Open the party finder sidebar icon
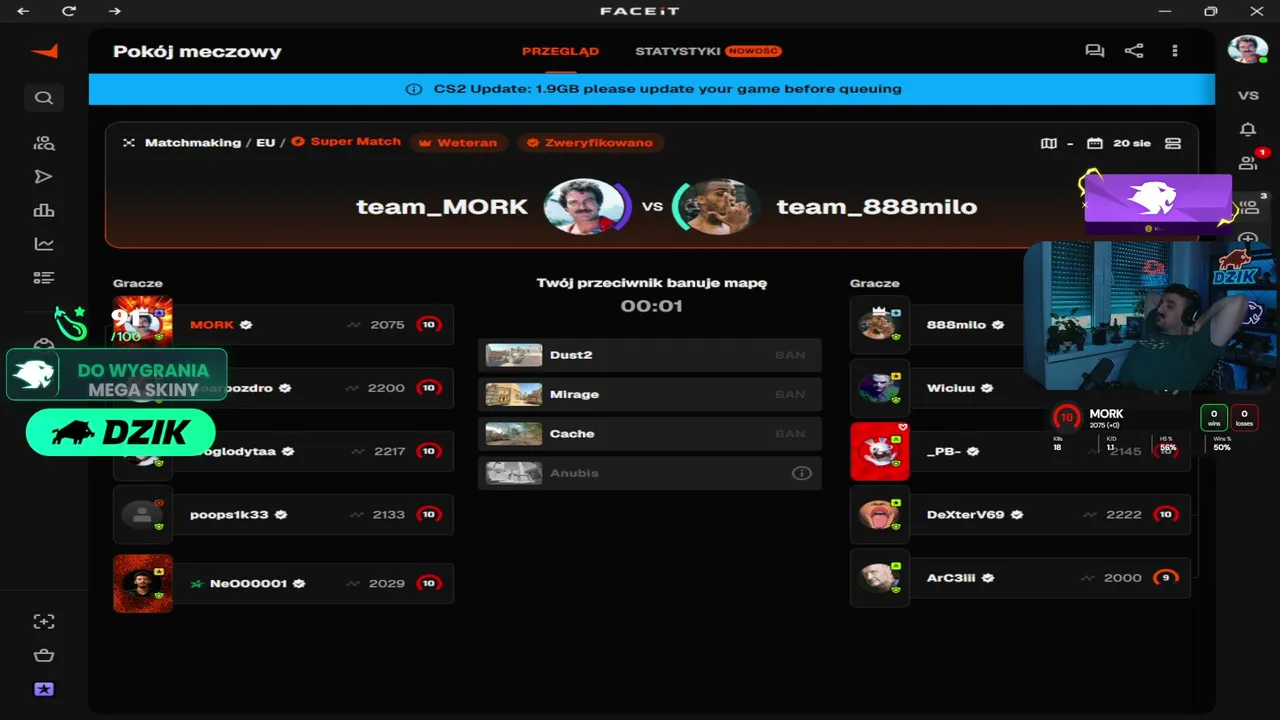Image resolution: width=1280 pixels, height=720 pixels. tap(44, 143)
